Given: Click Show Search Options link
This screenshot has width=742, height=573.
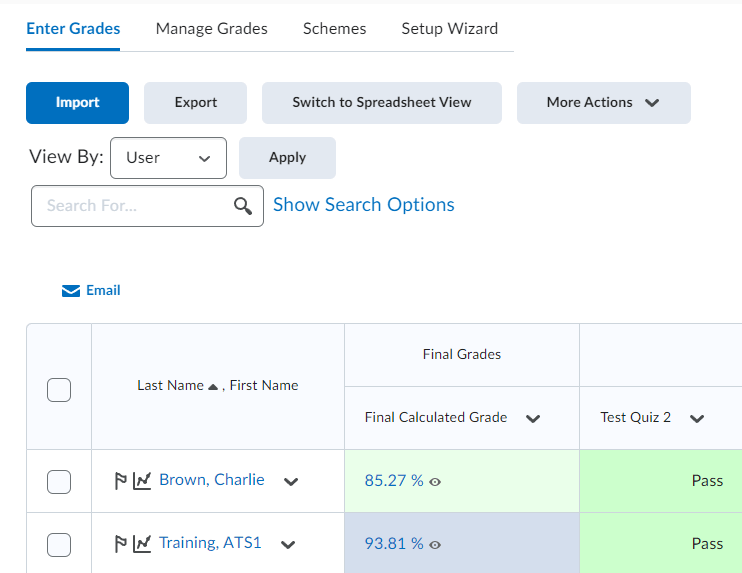Looking at the screenshot, I should [x=363, y=205].
